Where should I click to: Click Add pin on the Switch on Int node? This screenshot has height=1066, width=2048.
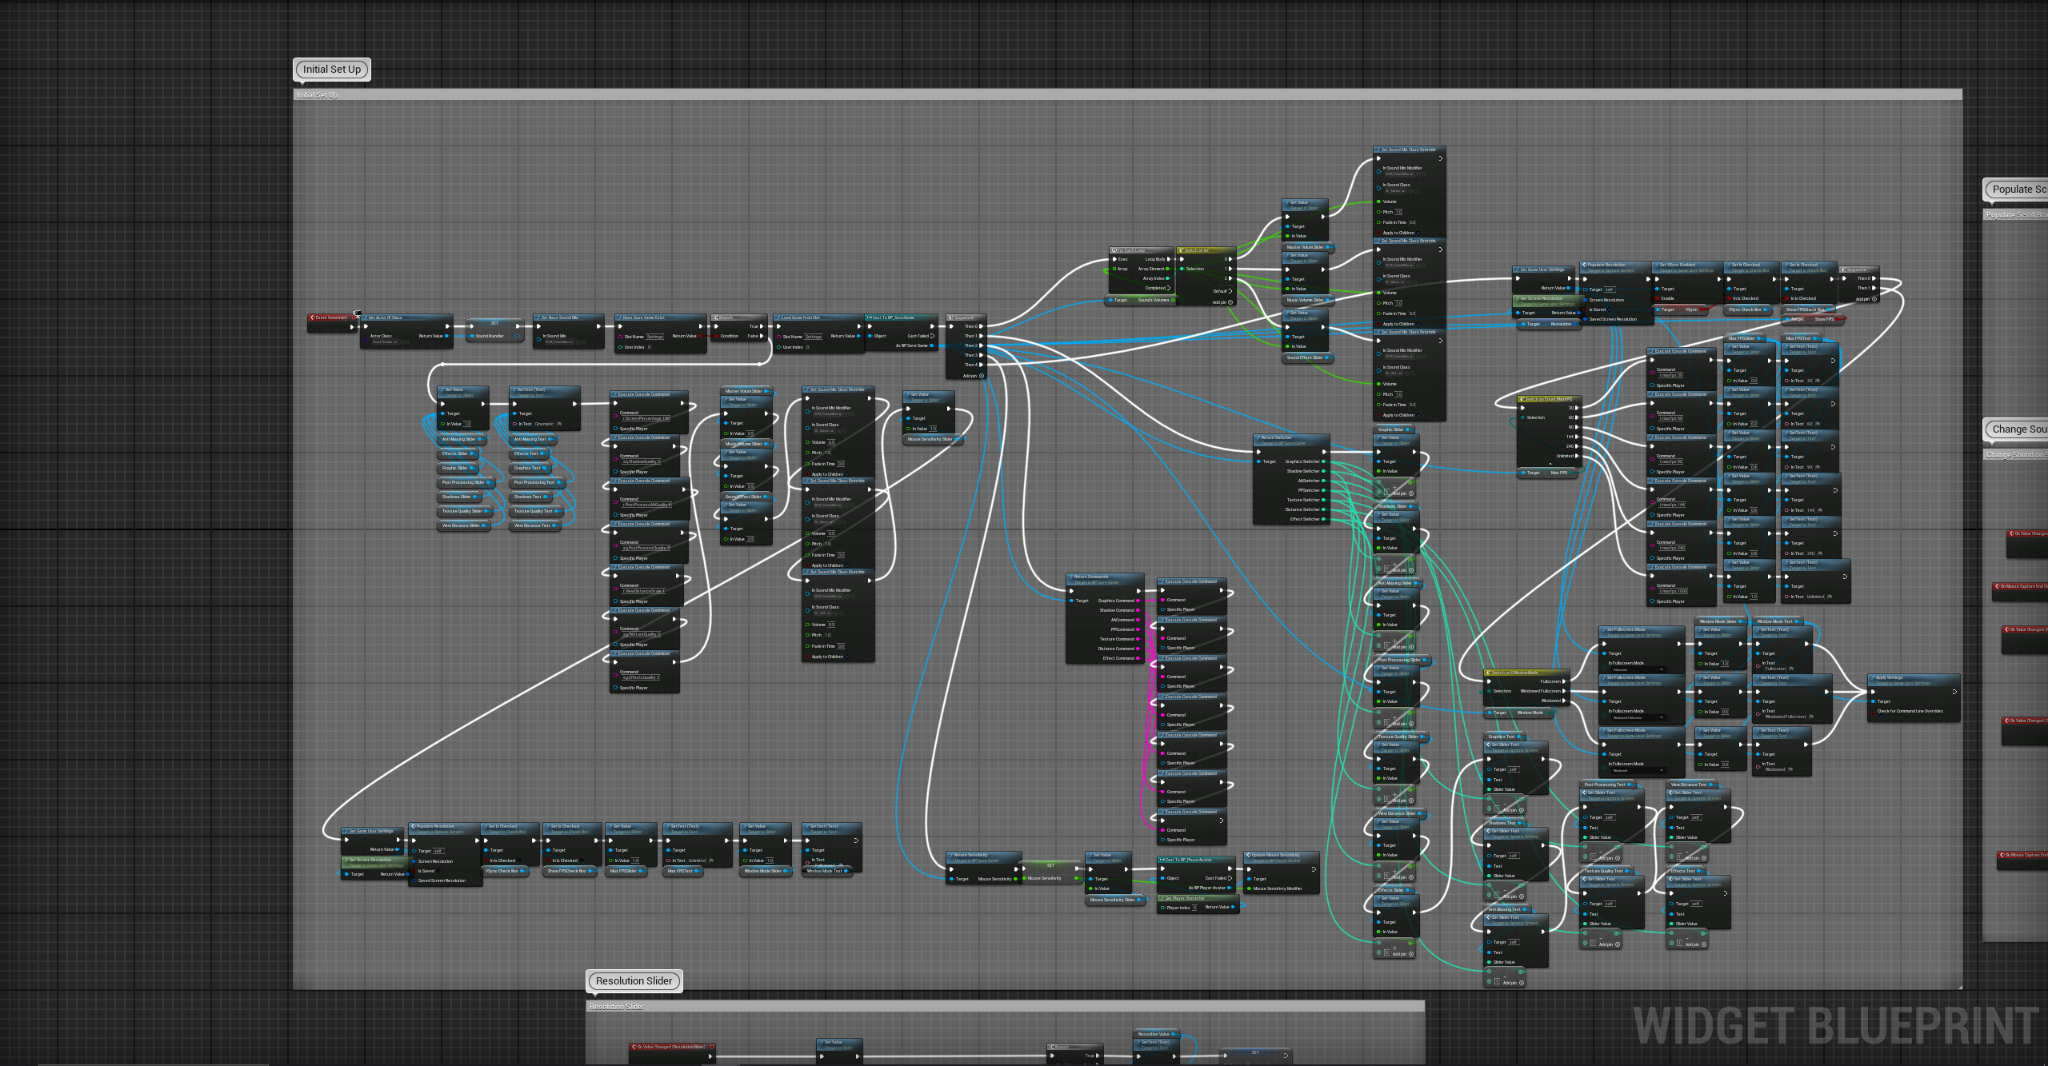(x=1223, y=302)
